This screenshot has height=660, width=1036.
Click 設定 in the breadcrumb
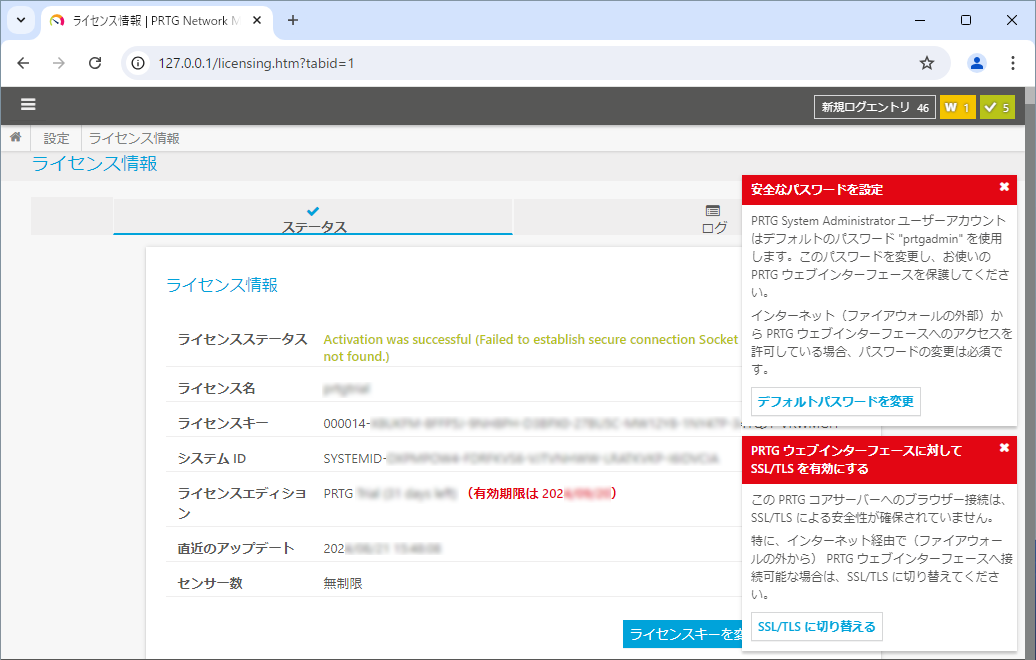point(56,138)
